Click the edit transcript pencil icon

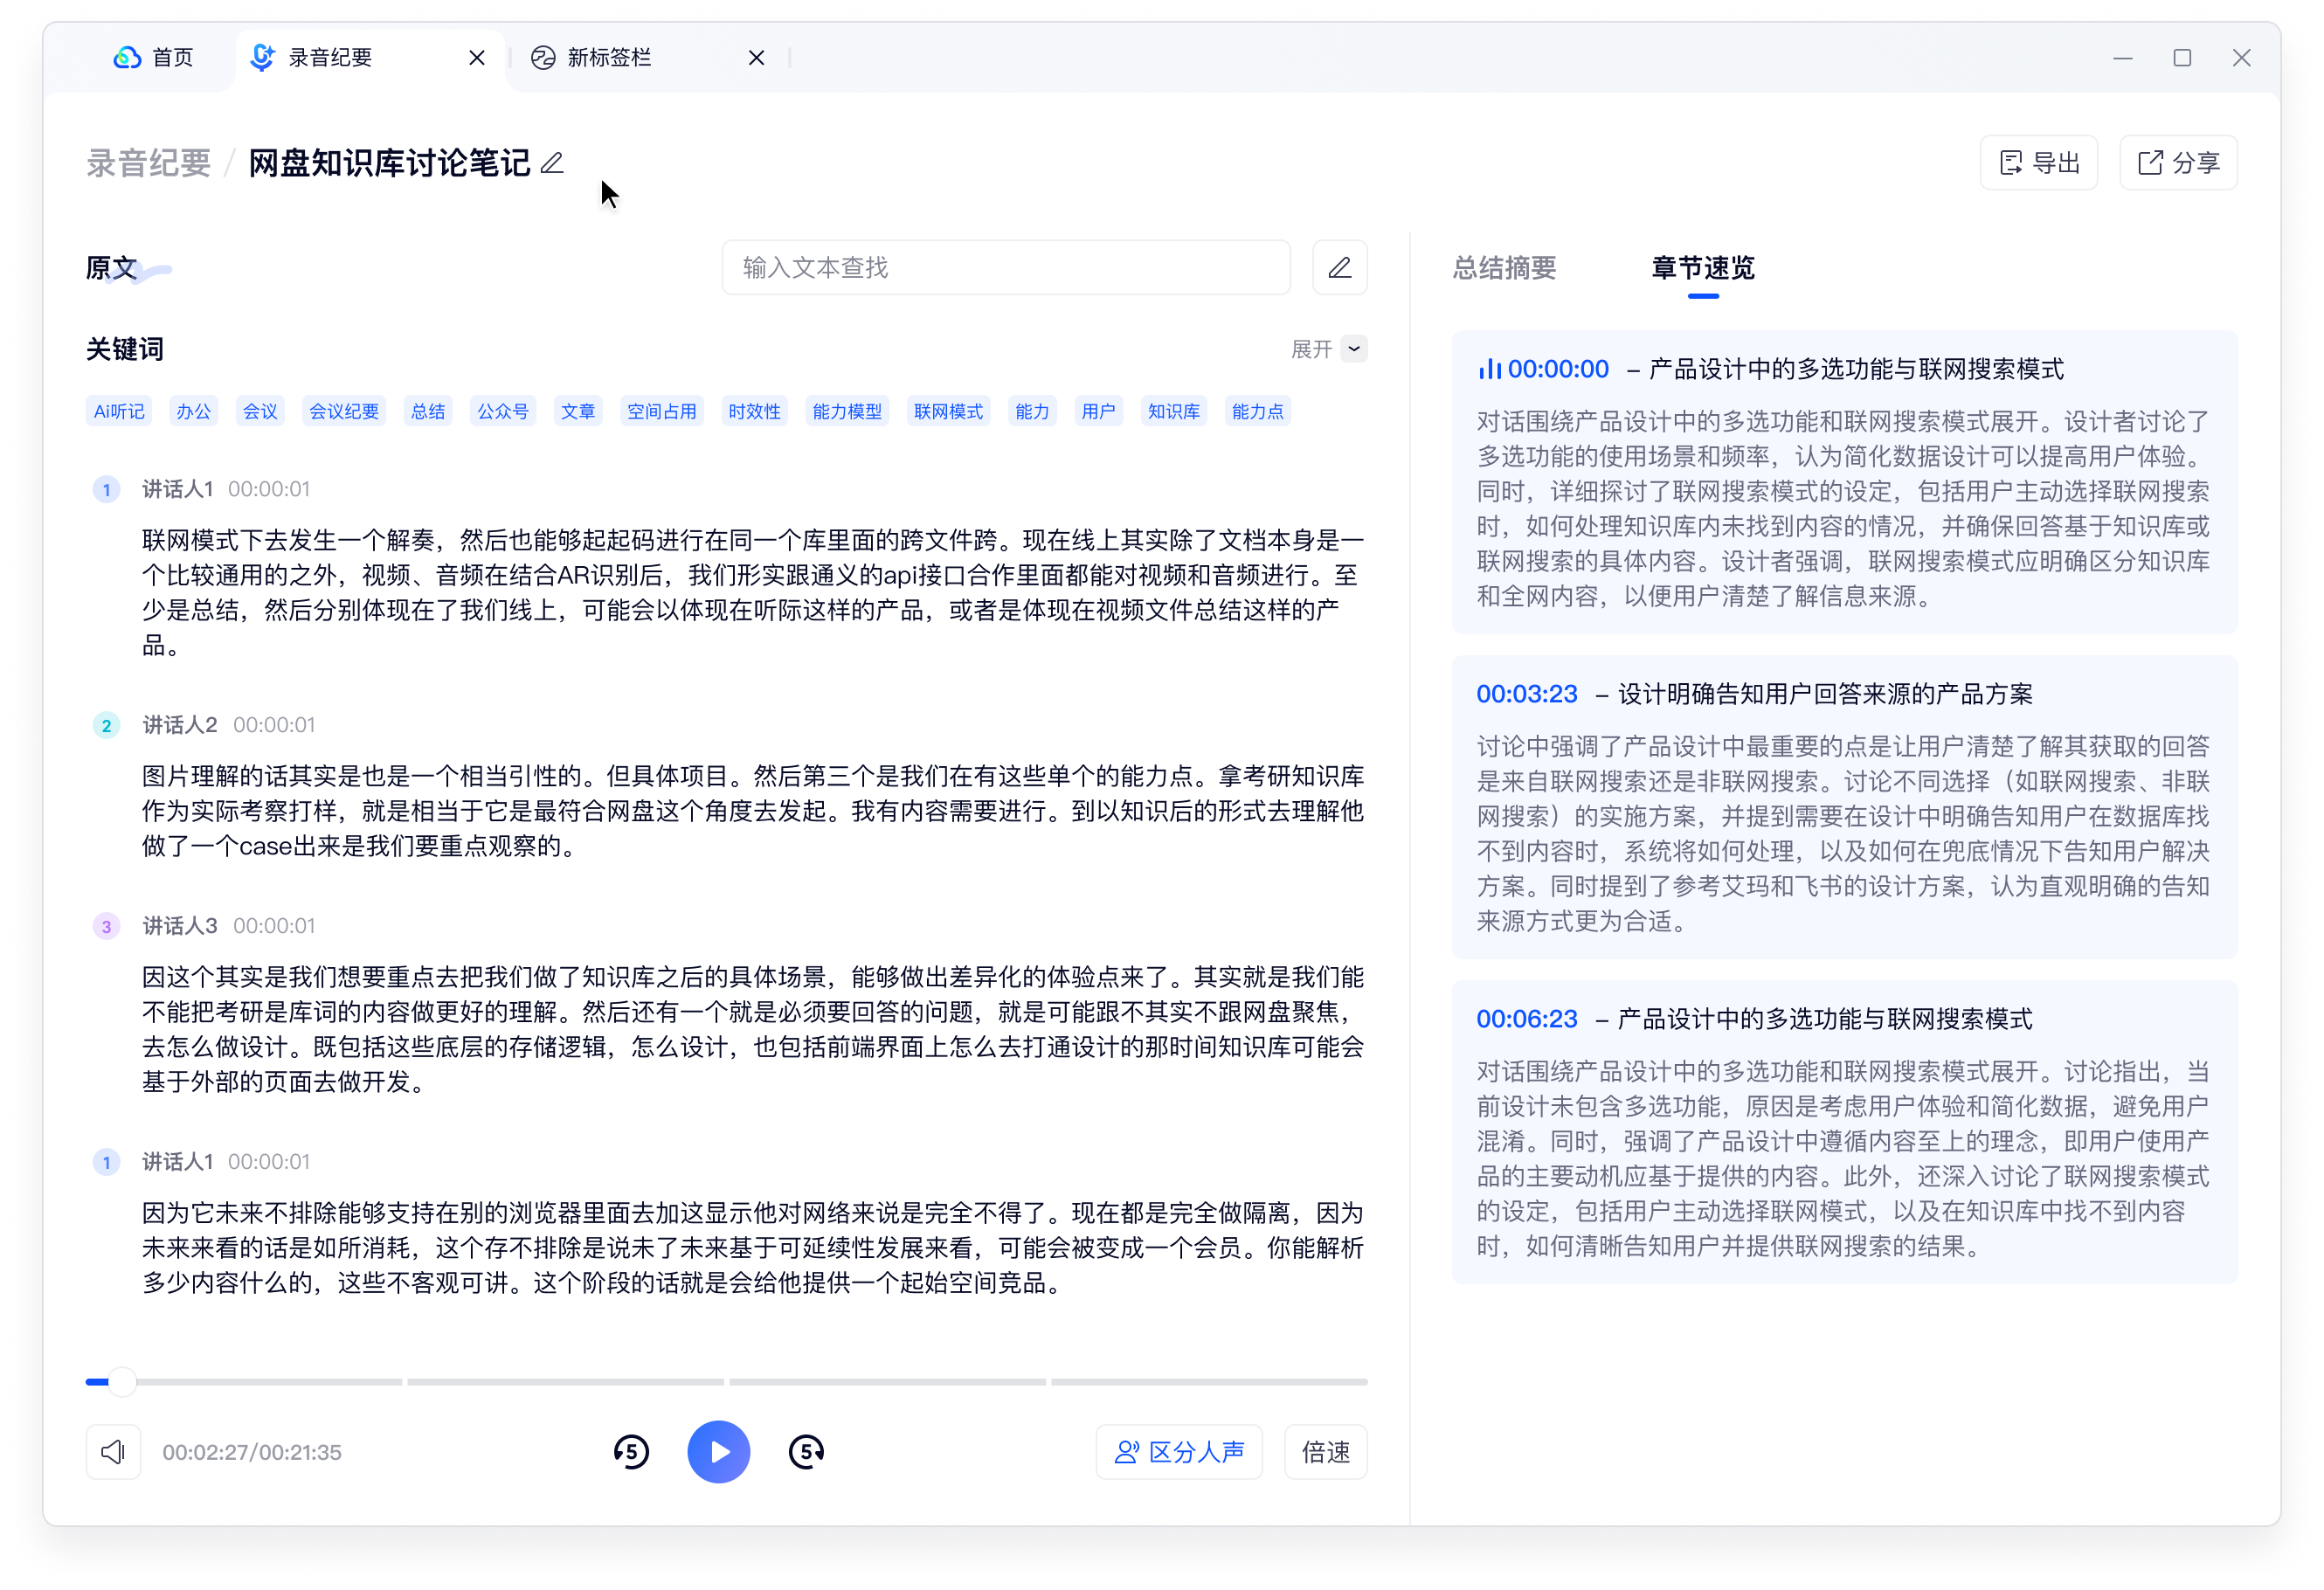tap(1339, 268)
